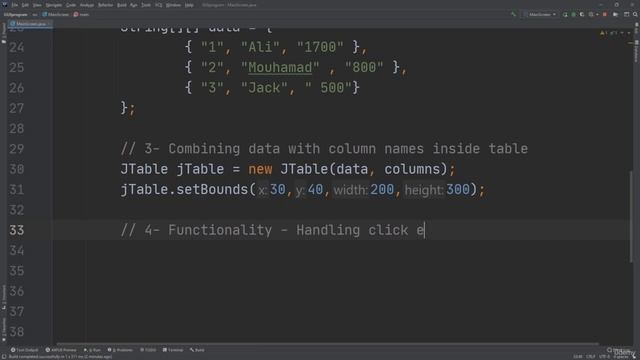Toggle tool window bars icon in status bar
This screenshot has width=640, height=360.
click(4, 357)
